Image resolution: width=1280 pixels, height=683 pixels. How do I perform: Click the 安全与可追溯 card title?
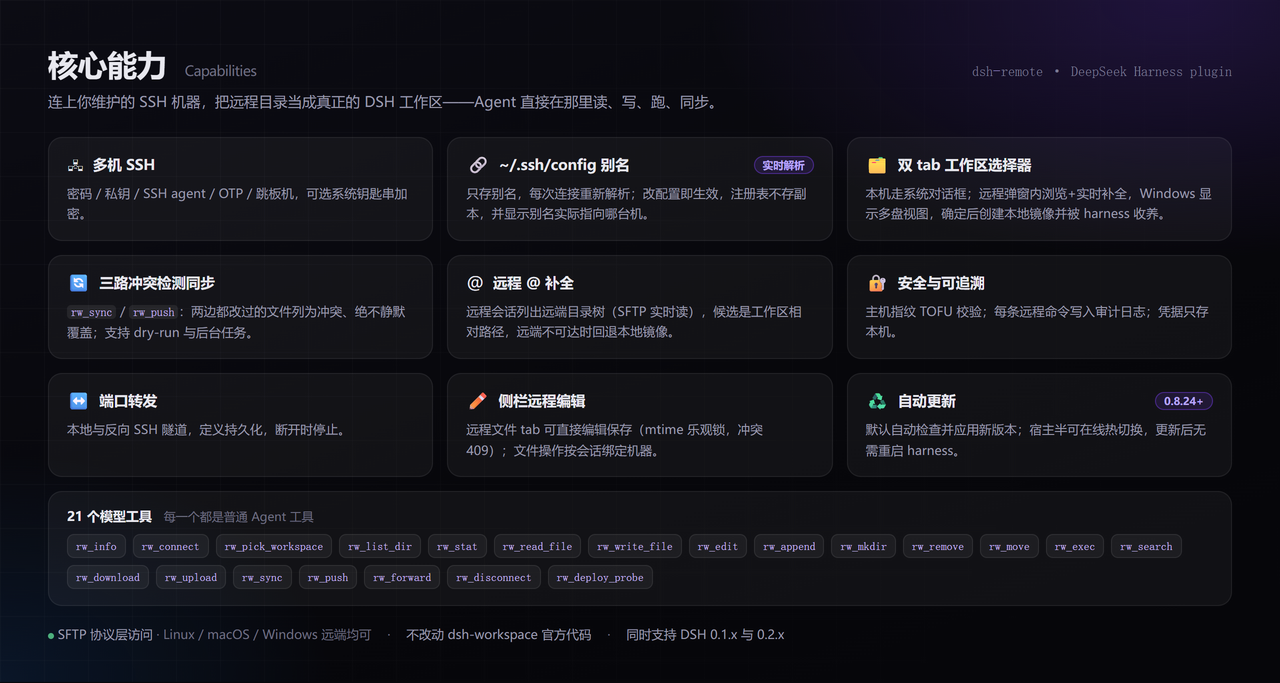[941, 283]
